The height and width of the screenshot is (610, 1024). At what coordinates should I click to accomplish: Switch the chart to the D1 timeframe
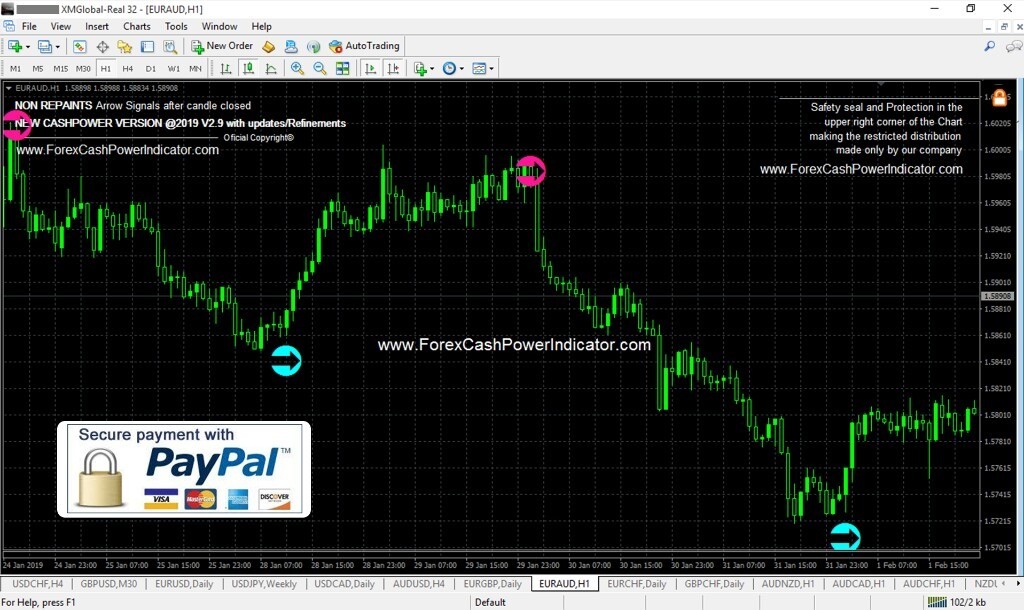coord(151,69)
